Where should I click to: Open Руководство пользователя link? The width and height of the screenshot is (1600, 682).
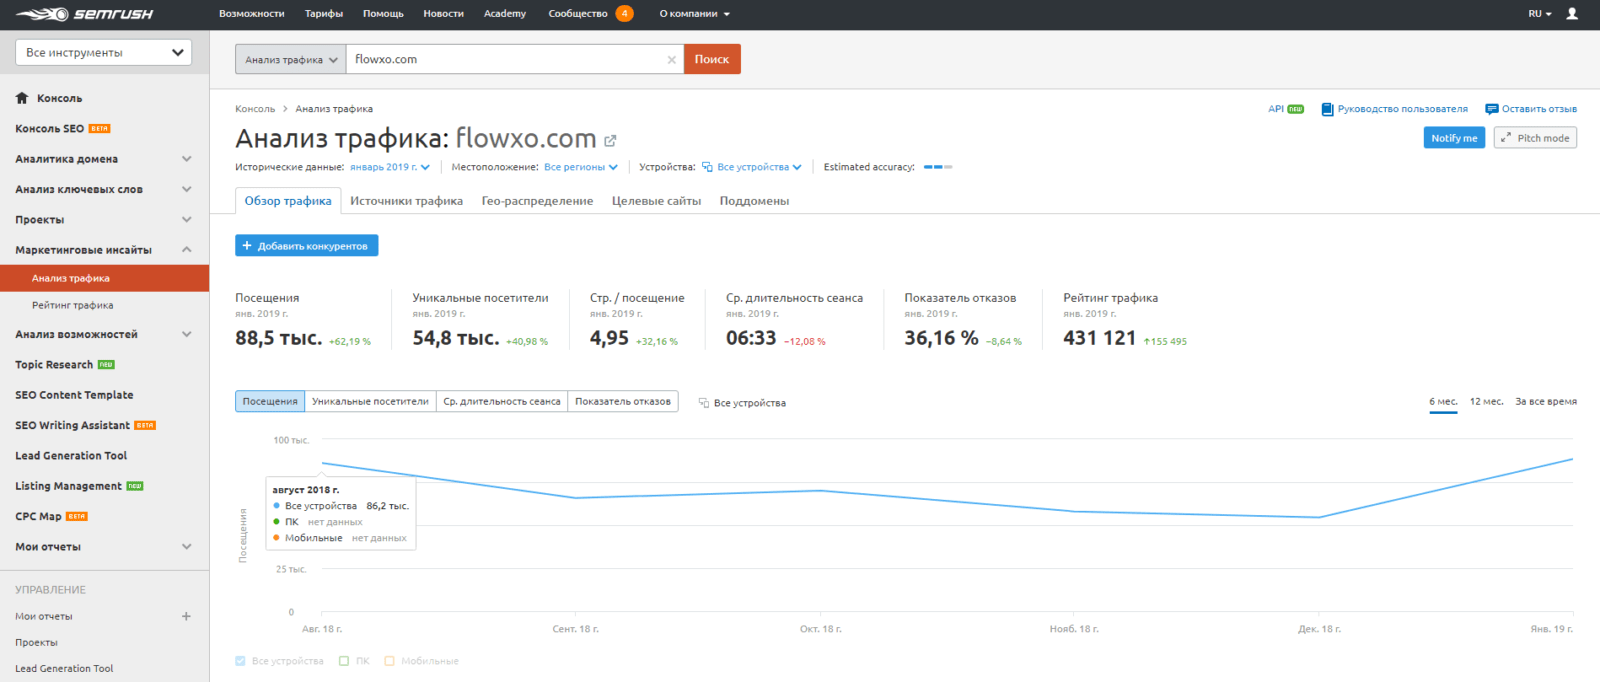coord(1403,109)
